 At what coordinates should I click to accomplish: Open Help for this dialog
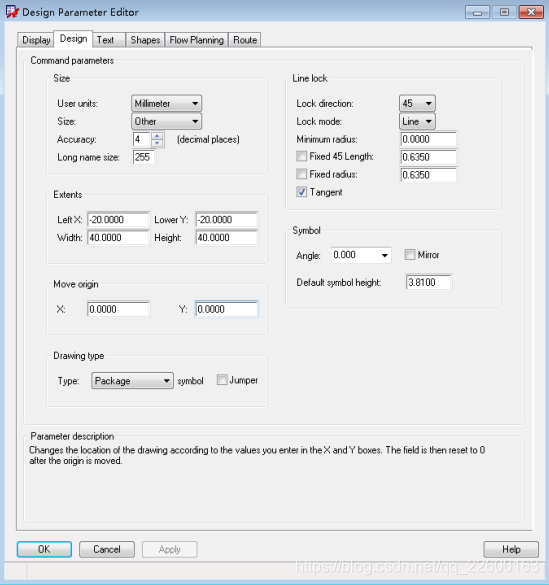(511, 549)
